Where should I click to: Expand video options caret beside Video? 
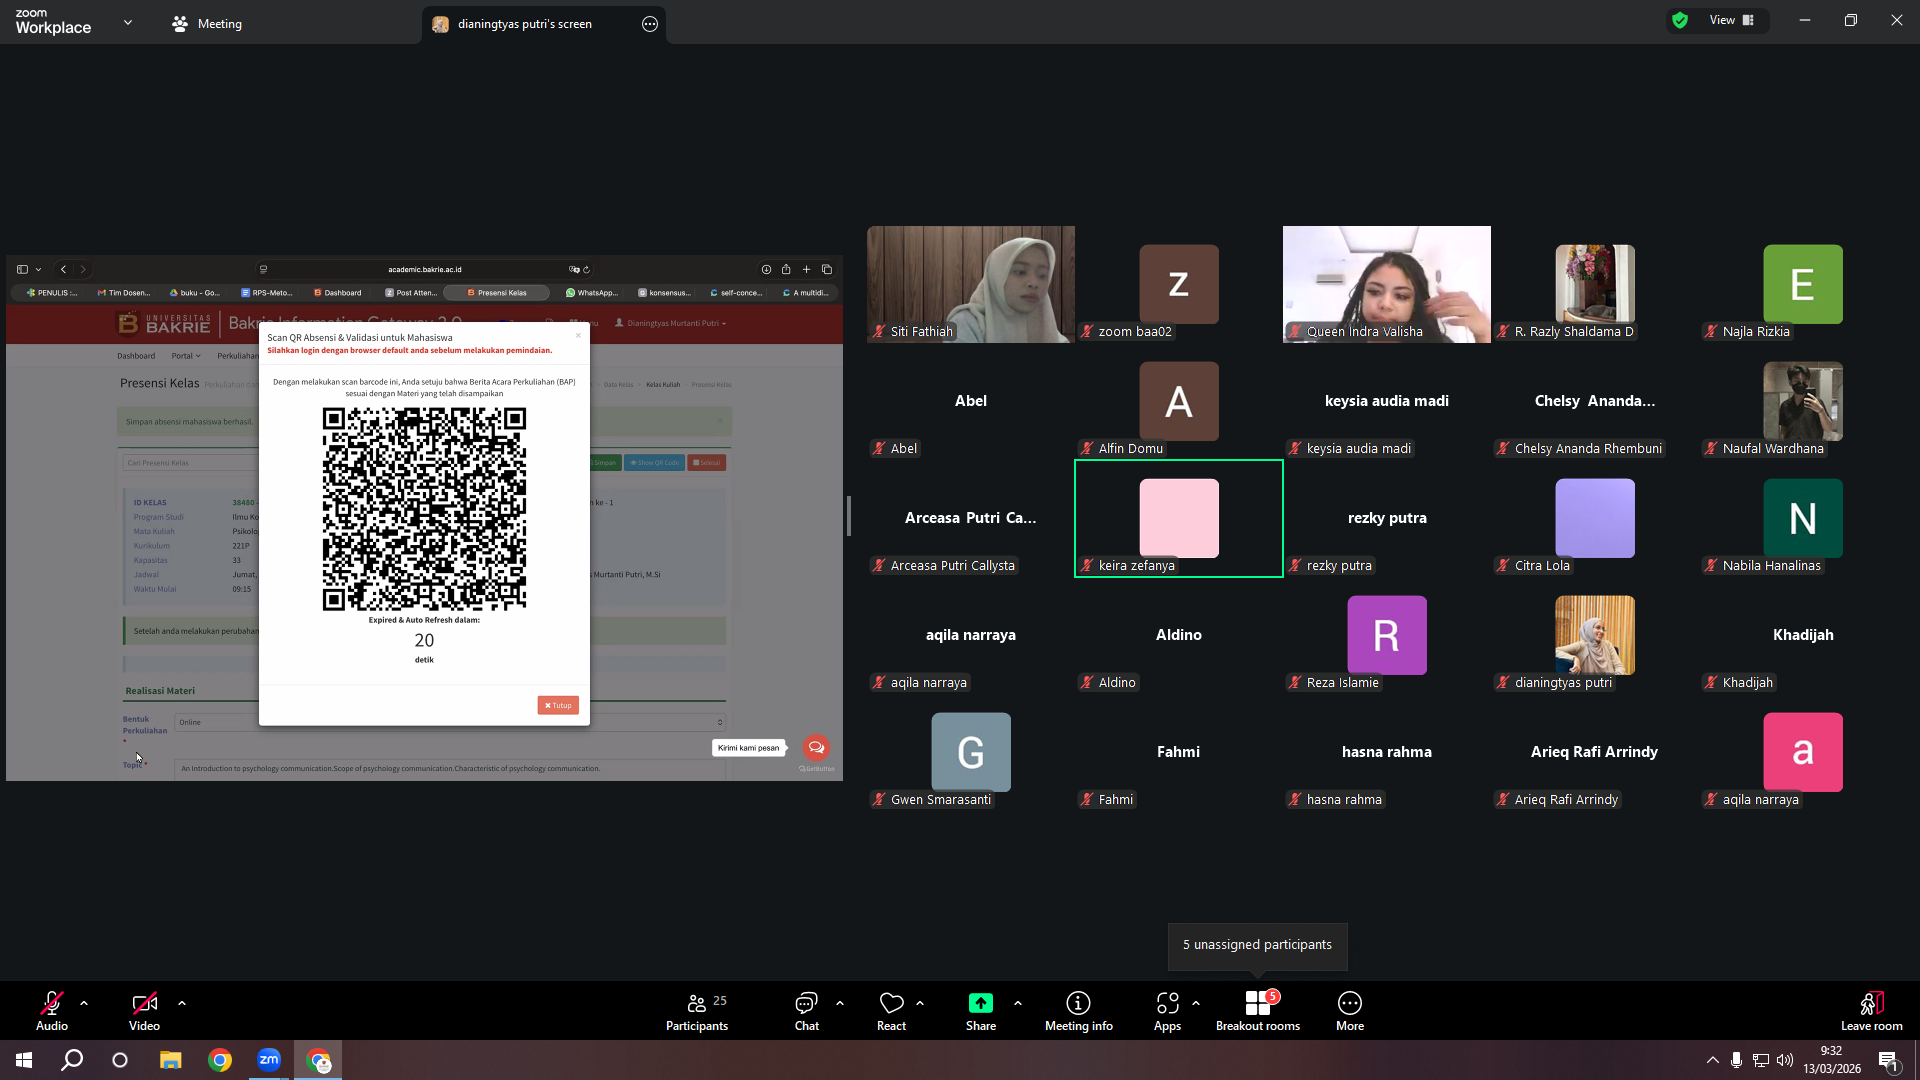click(x=182, y=1003)
